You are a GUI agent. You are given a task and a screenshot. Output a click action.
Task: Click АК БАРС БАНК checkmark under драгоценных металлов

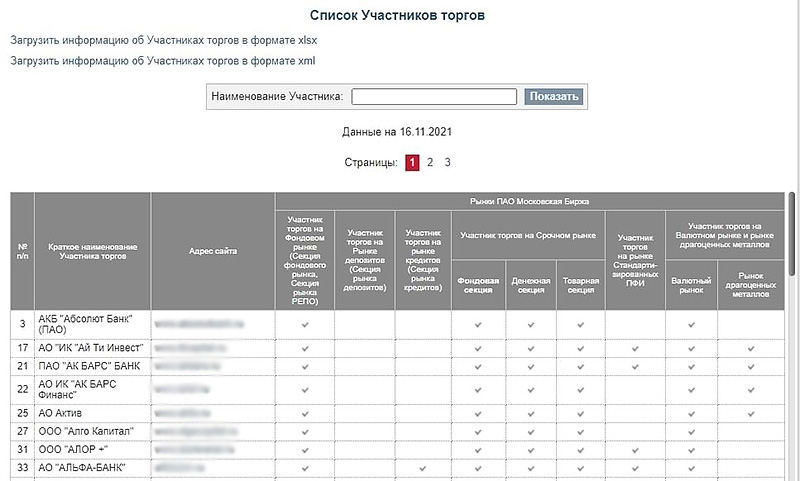click(751, 367)
